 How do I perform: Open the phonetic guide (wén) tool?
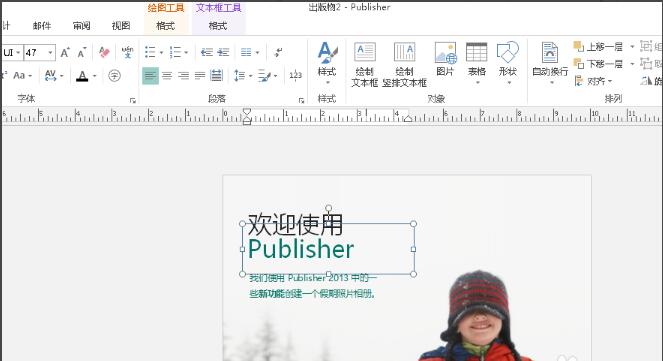coord(127,52)
